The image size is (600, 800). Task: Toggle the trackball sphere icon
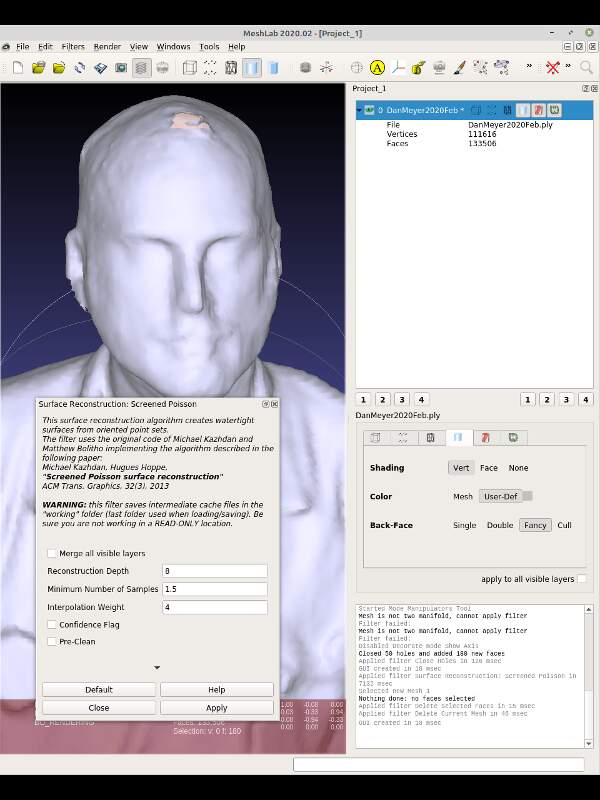(357, 68)
